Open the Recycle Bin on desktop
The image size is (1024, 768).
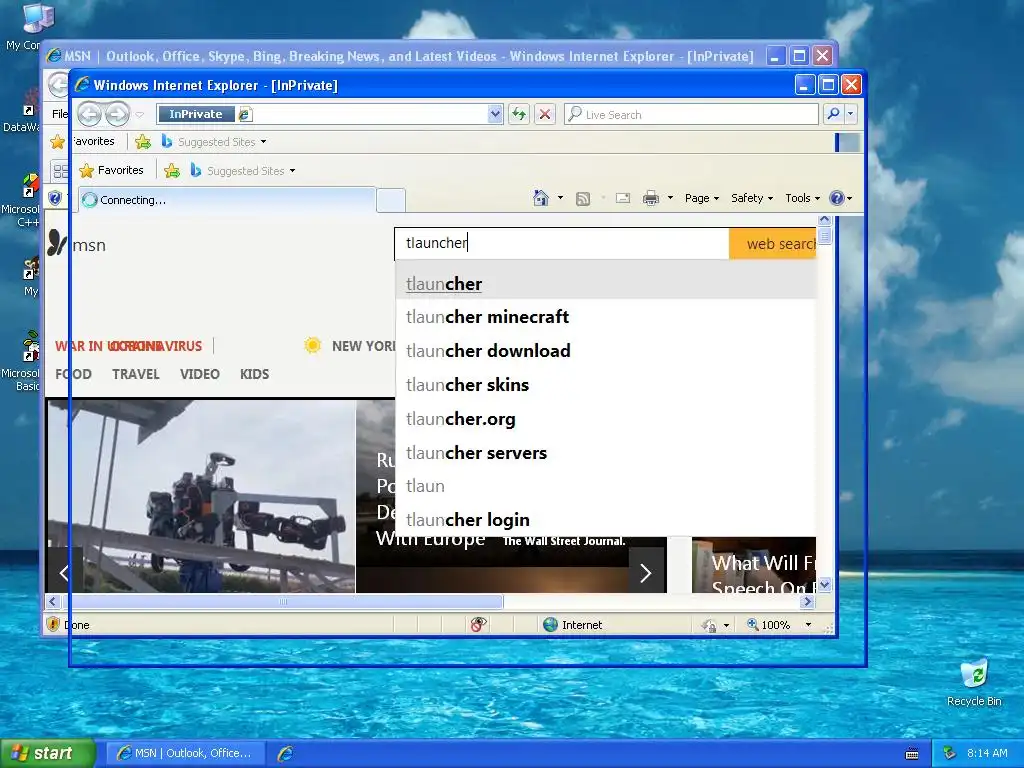click(x=974, y=682)
